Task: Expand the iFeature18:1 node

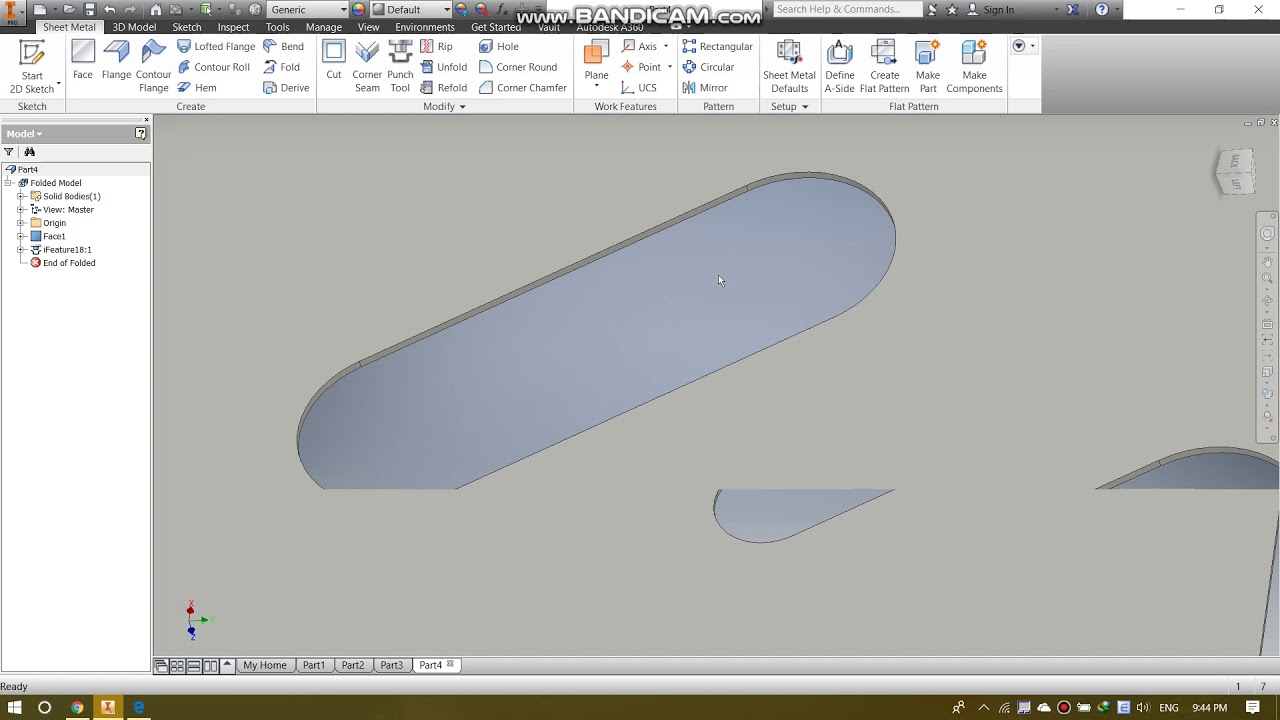Action: click(x=21, y=250)
